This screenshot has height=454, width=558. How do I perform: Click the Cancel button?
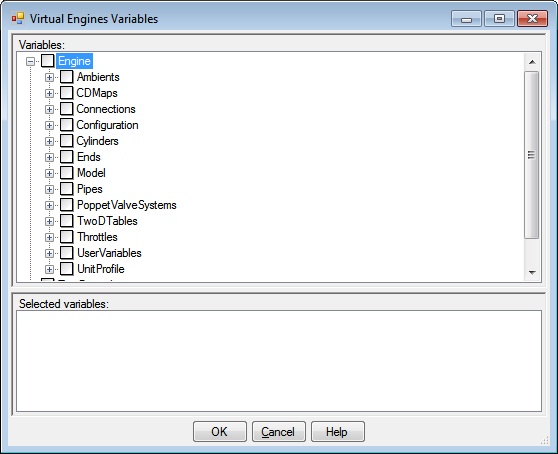(x=279, y=432)
